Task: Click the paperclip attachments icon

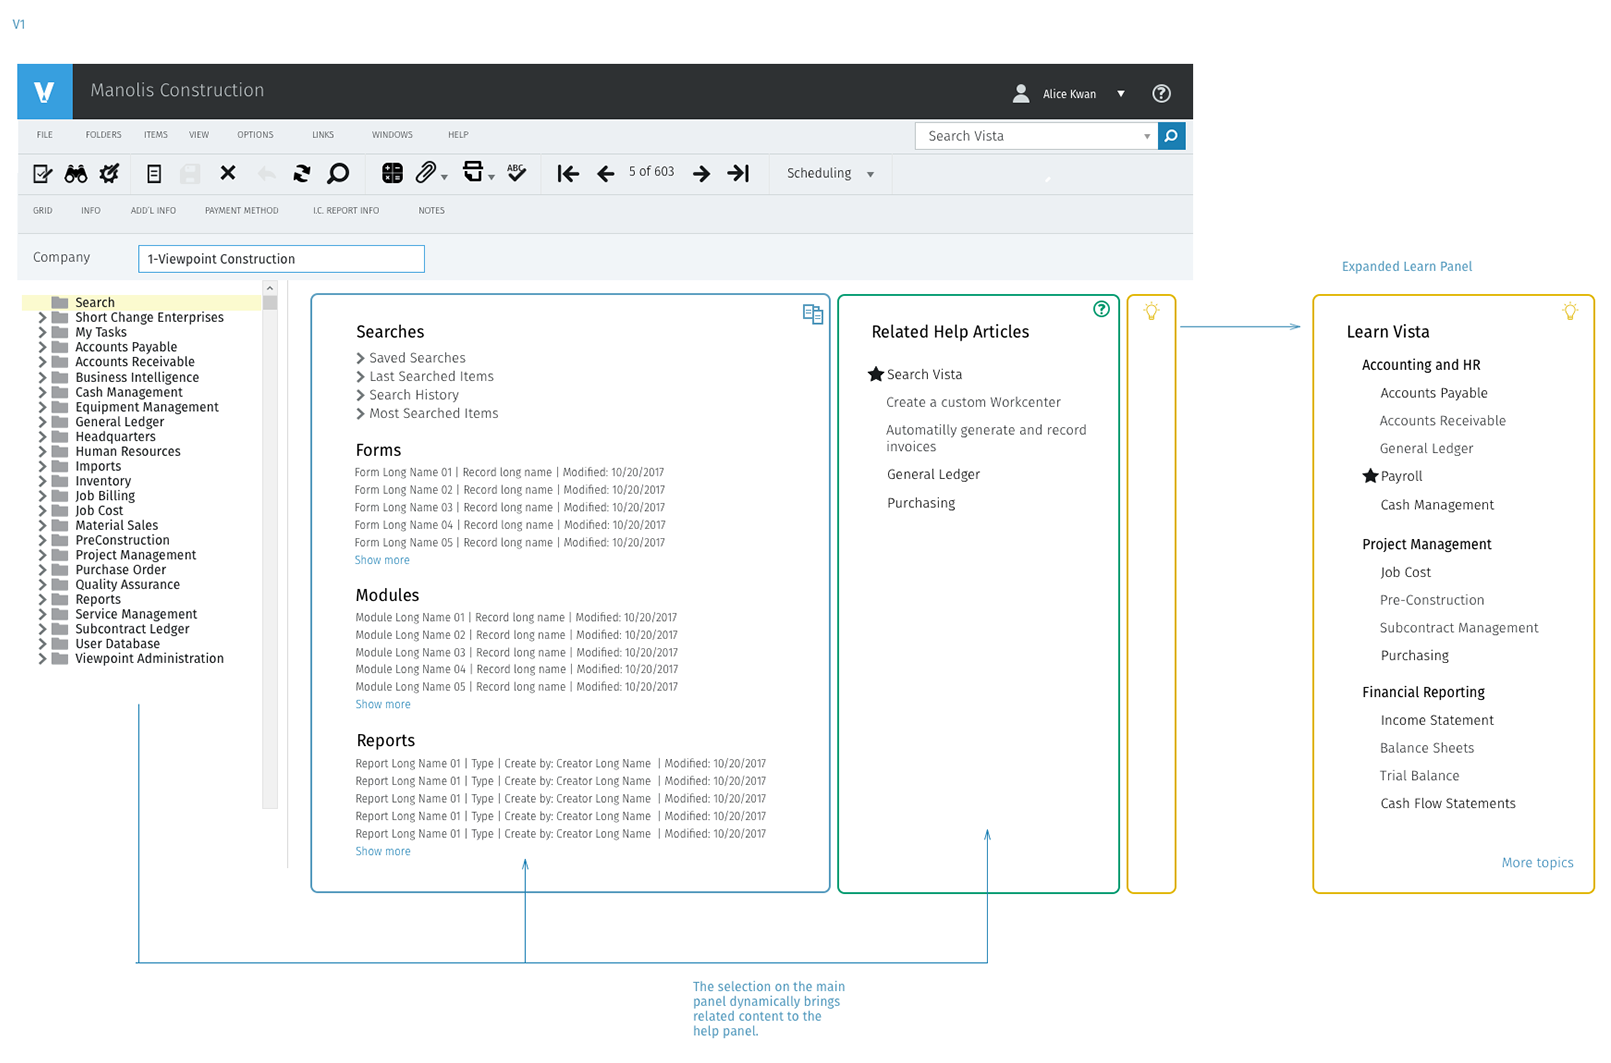Action: click(x=426, y=173)
